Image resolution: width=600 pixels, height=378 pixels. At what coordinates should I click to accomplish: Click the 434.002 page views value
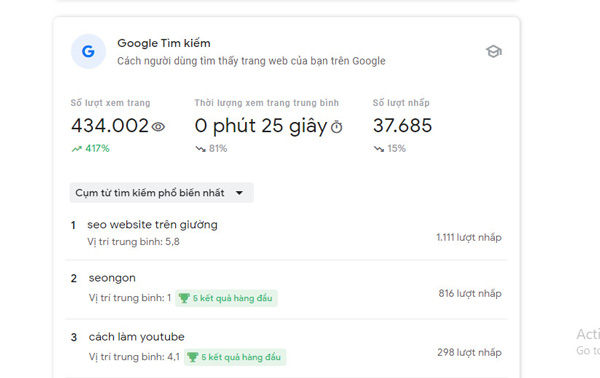[110, 125]
